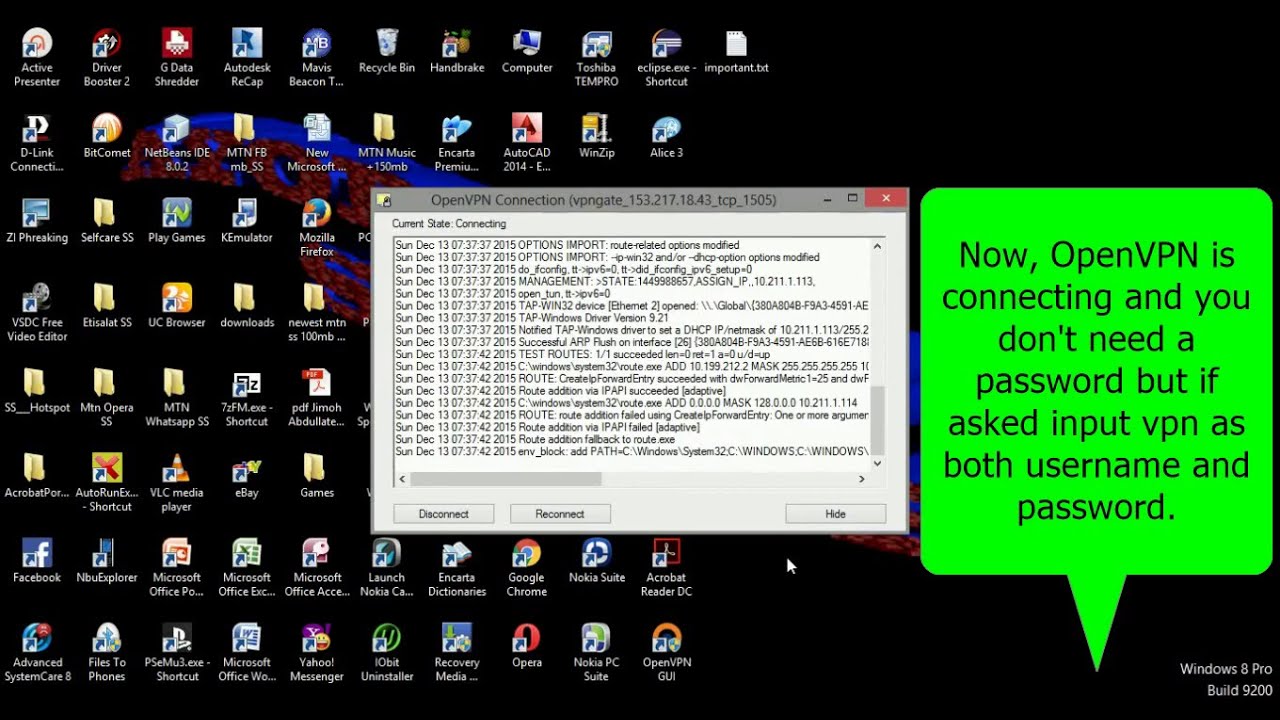Select the Toshiba TEMPRO icon

[597, 58]
